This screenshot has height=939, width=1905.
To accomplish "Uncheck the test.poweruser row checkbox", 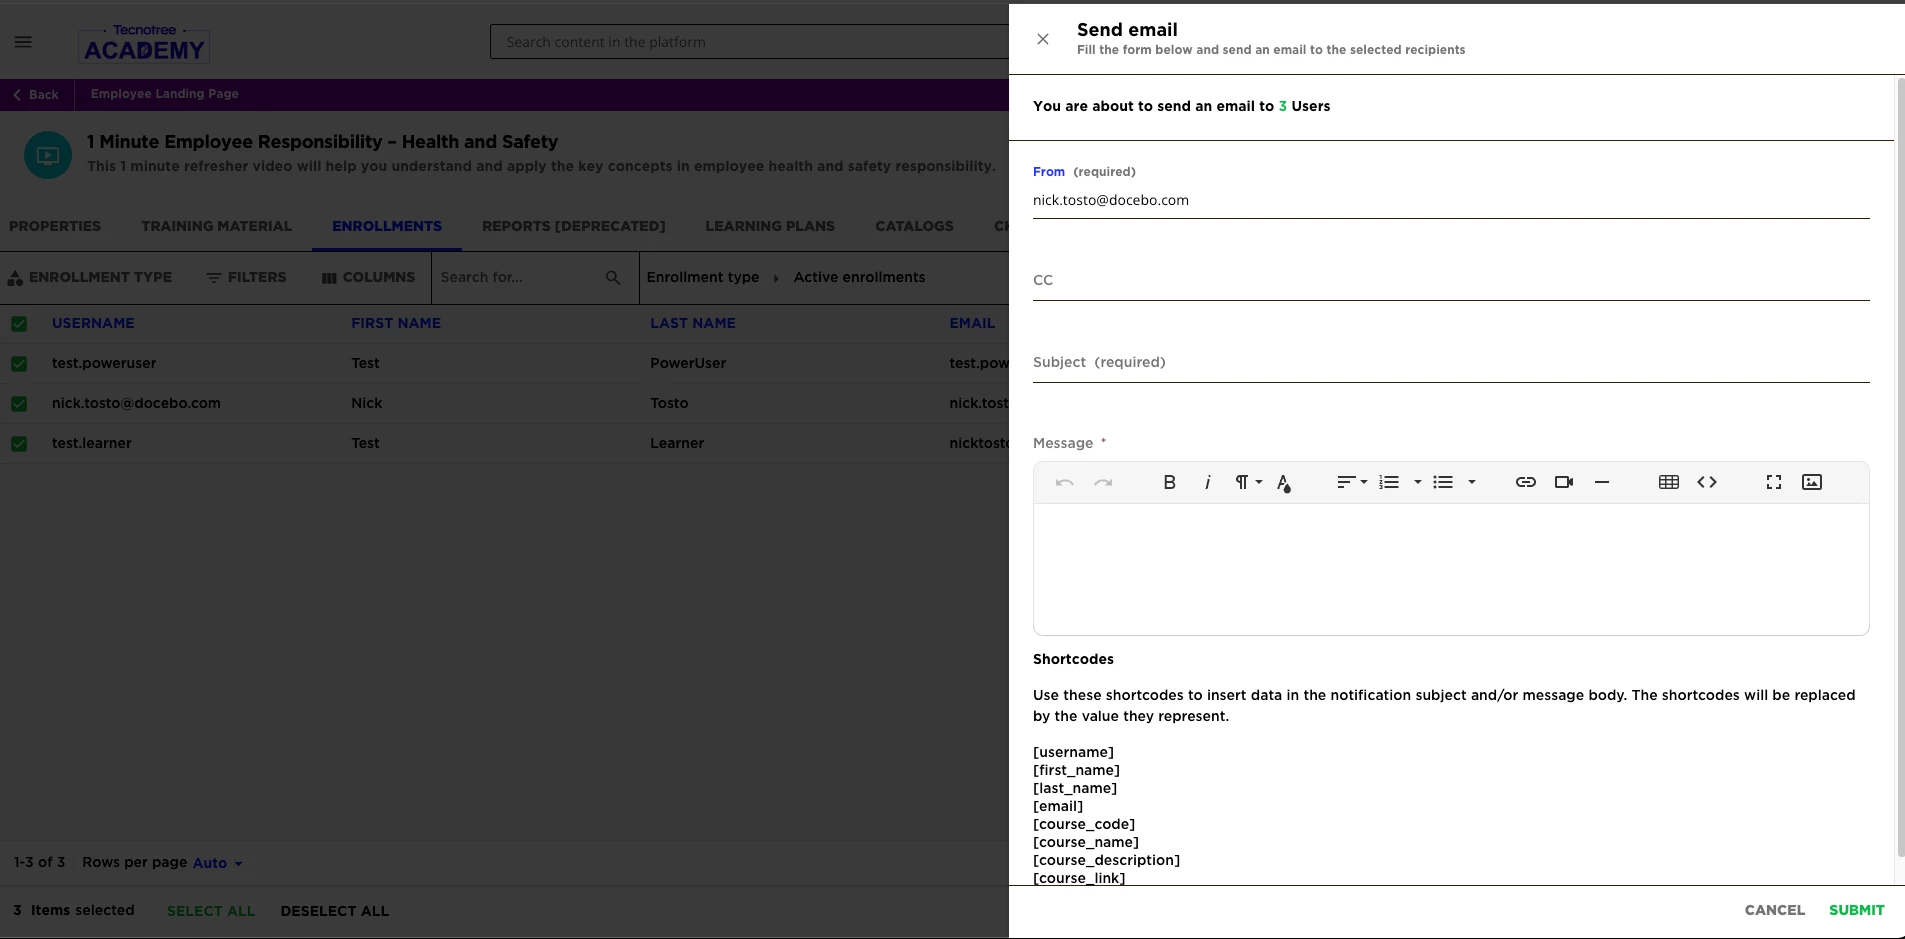I will point(19,364).
